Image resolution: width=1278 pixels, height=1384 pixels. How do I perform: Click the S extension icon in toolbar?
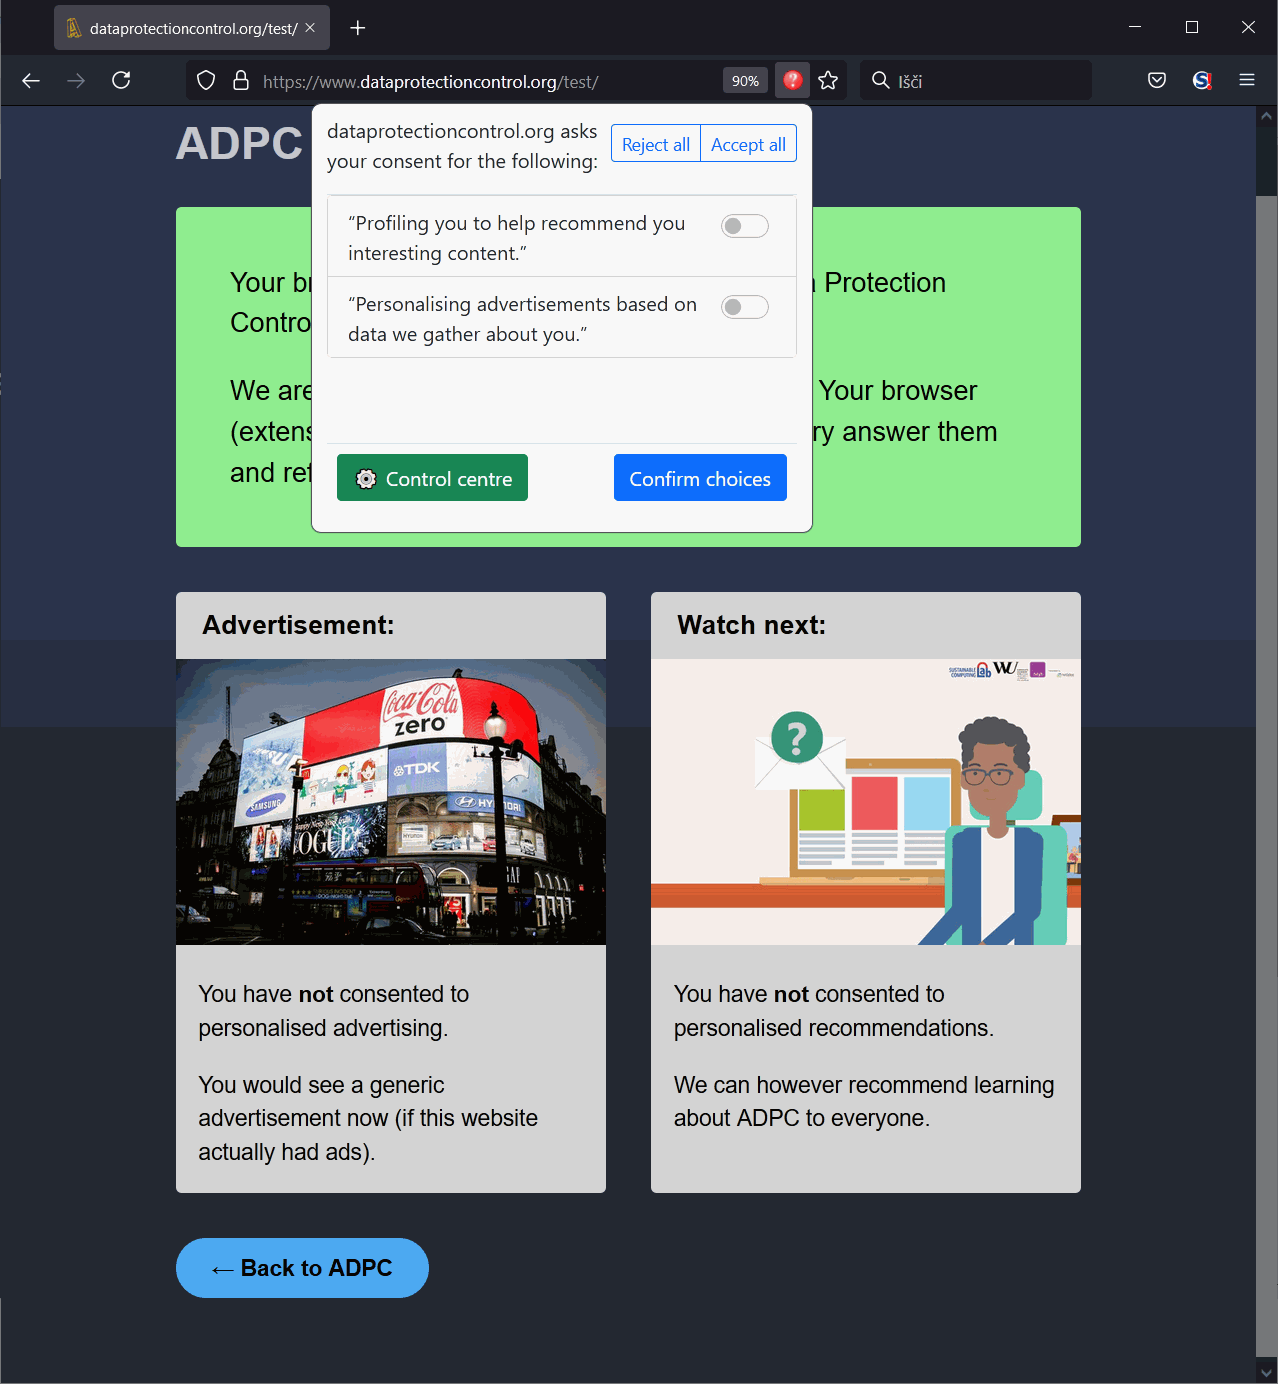coord(1201,80)
